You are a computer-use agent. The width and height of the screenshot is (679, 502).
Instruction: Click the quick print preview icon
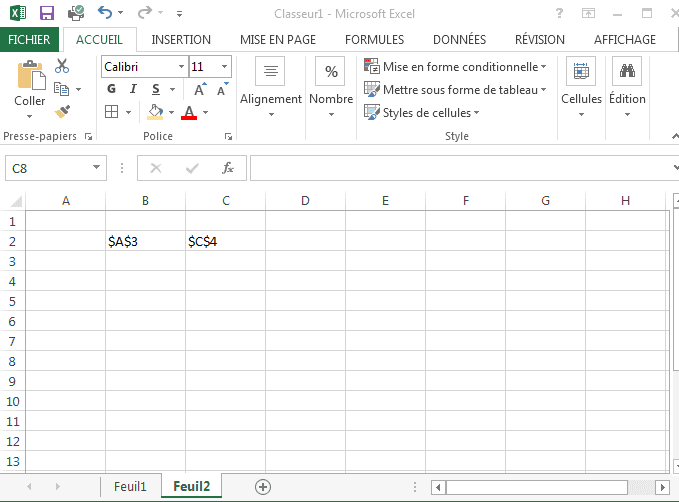(76, 13)
